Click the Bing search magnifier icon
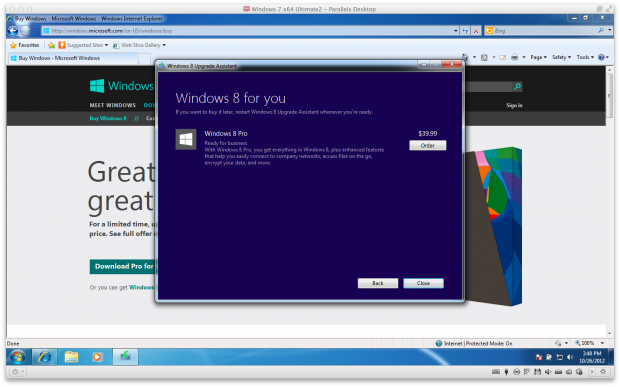Image resolution: width=620 pixels, height=387 pixels. pyautogui.click(x=601, y=30)
